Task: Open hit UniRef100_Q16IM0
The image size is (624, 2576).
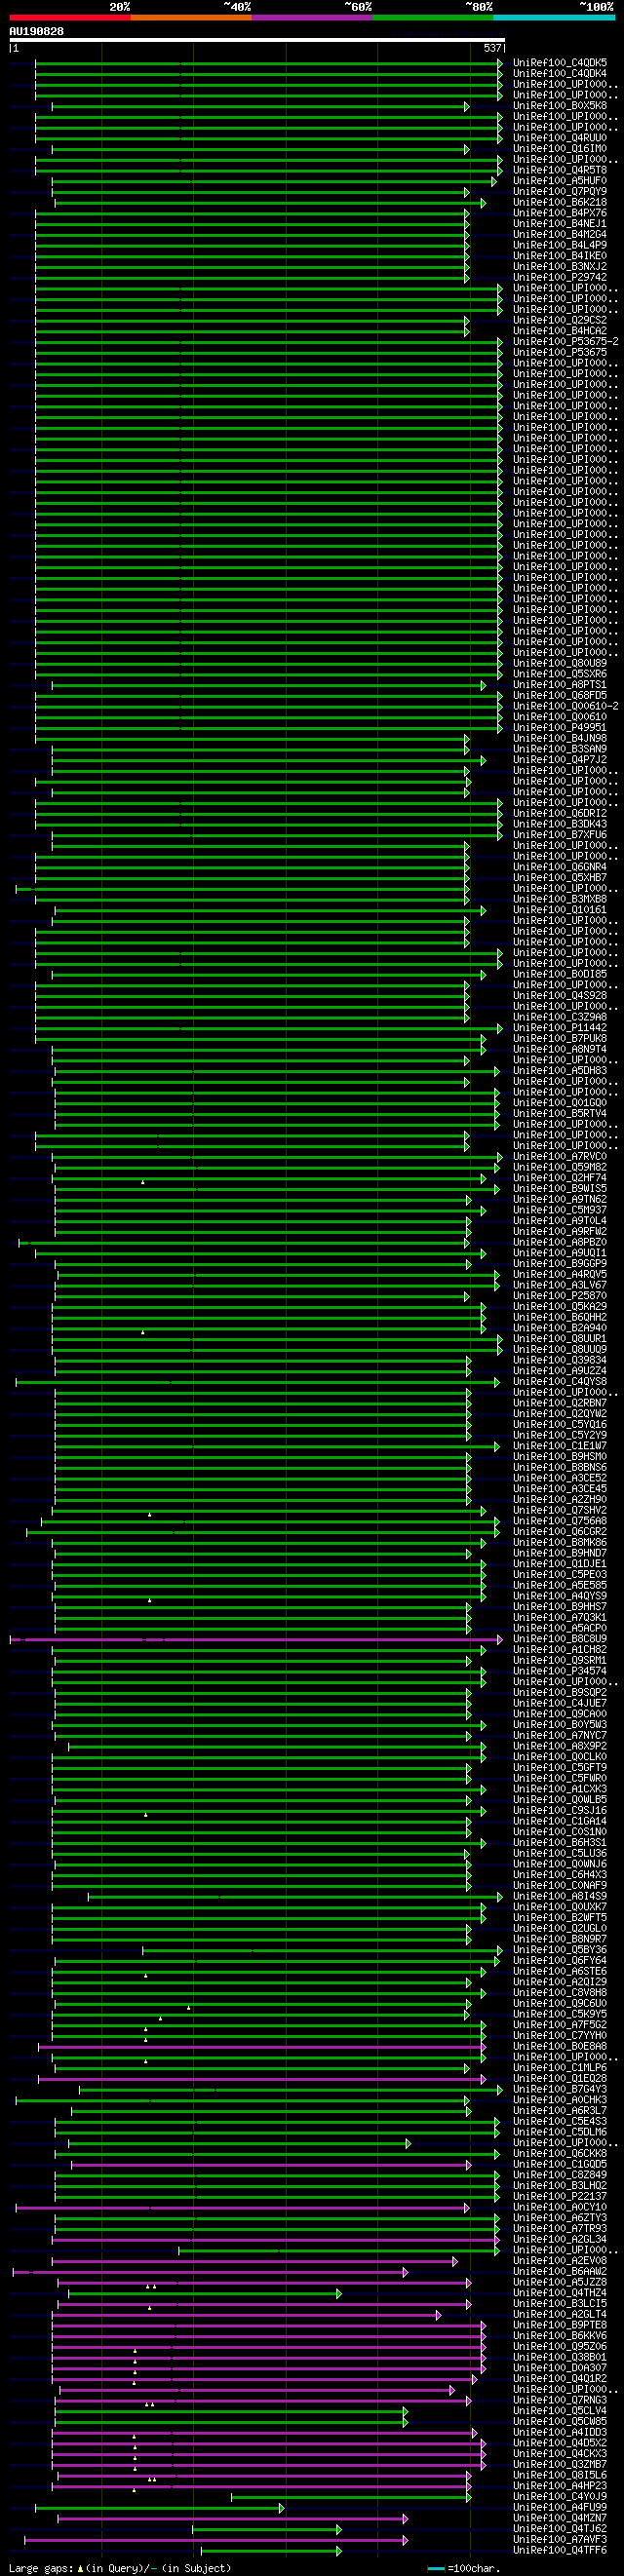Action: (560, 149)
